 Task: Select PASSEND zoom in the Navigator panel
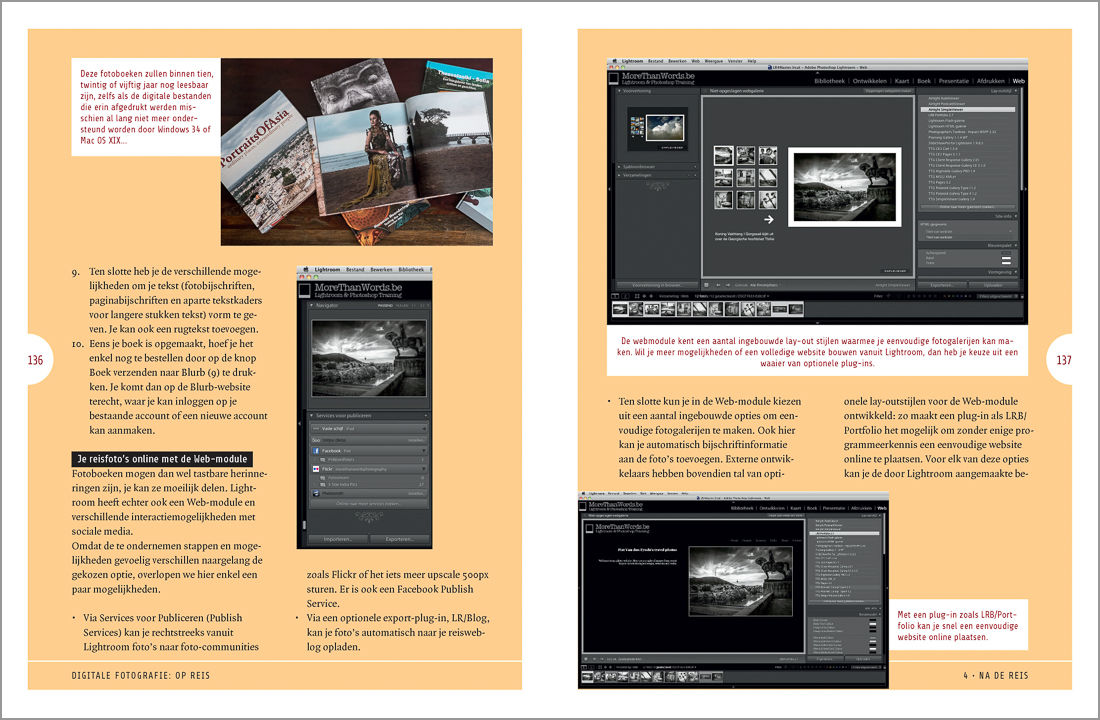pyautogui.click(x=385, y=305)
